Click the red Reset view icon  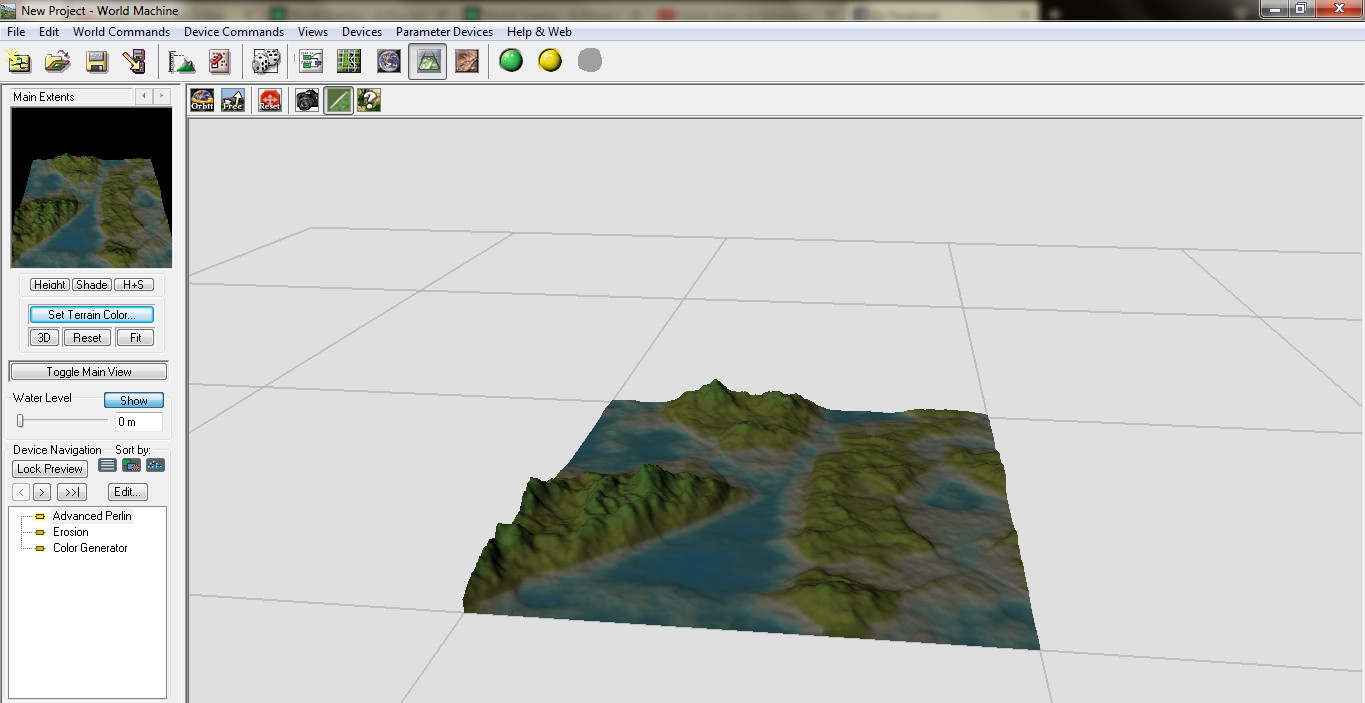coord(269,100)
